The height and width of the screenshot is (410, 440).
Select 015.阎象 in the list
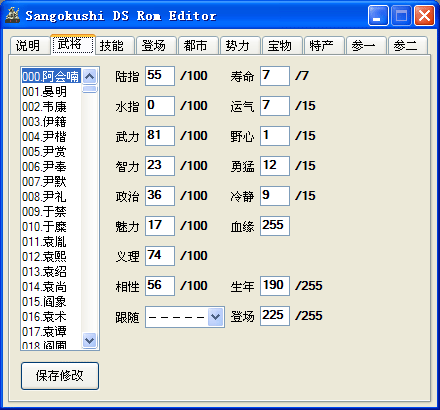click(51, 301)
